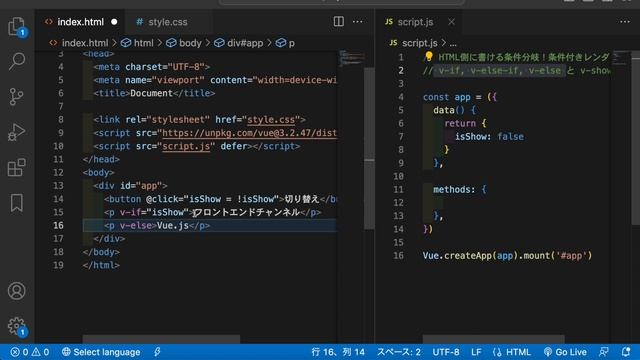Click the div id="app" opening tag
The image size is (640, 360).
(131, 186)
